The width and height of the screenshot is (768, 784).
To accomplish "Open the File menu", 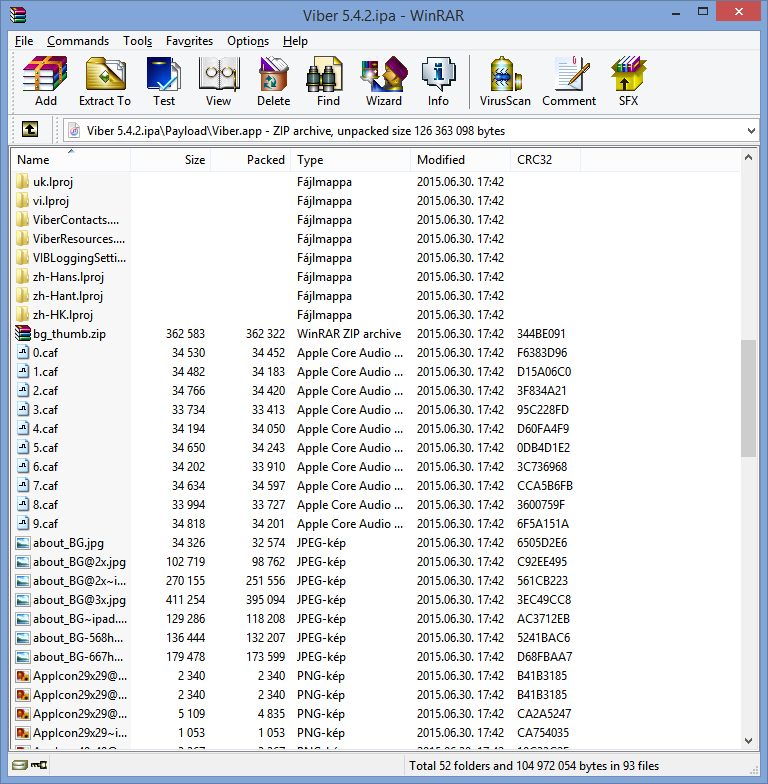I will pyautogui.click(x=24, y=41).
